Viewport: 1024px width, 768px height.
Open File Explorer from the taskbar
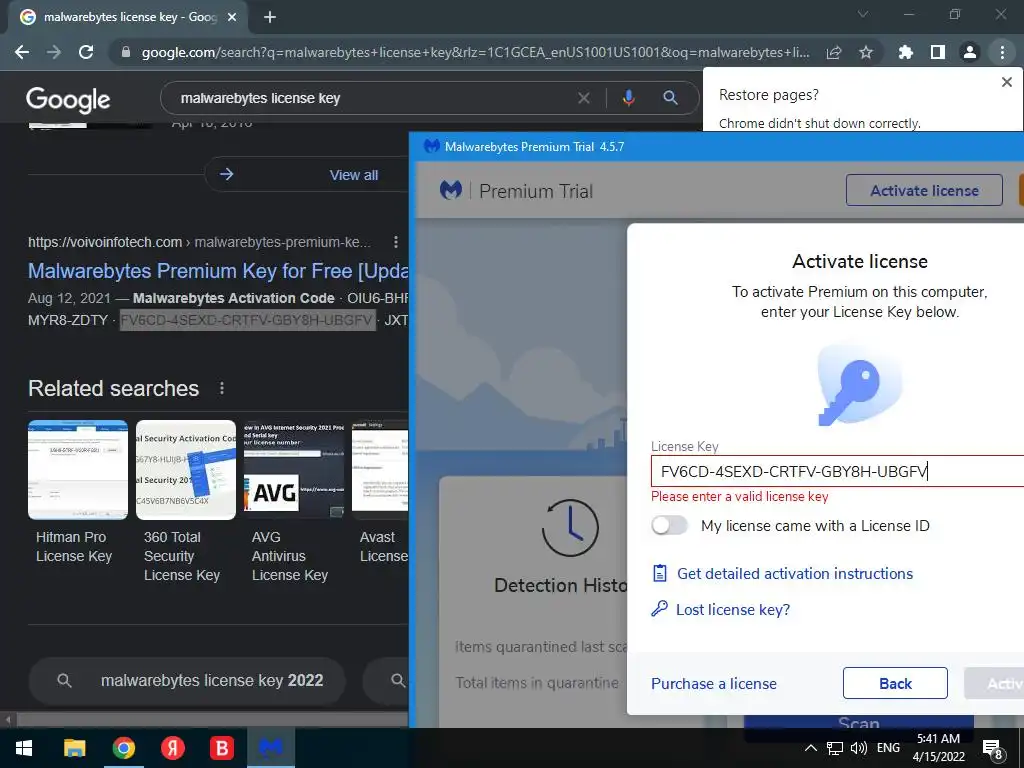pos(74,748)
